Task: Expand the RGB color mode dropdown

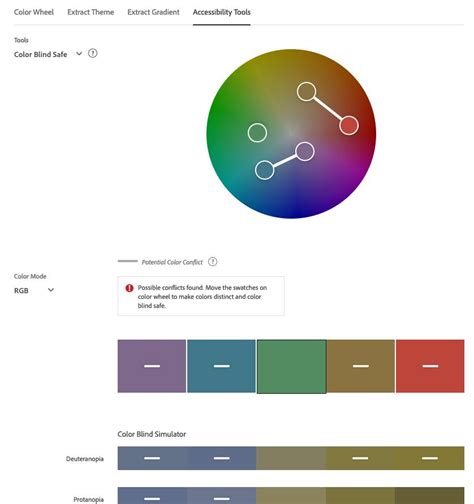Action: (x=34, y=290)
